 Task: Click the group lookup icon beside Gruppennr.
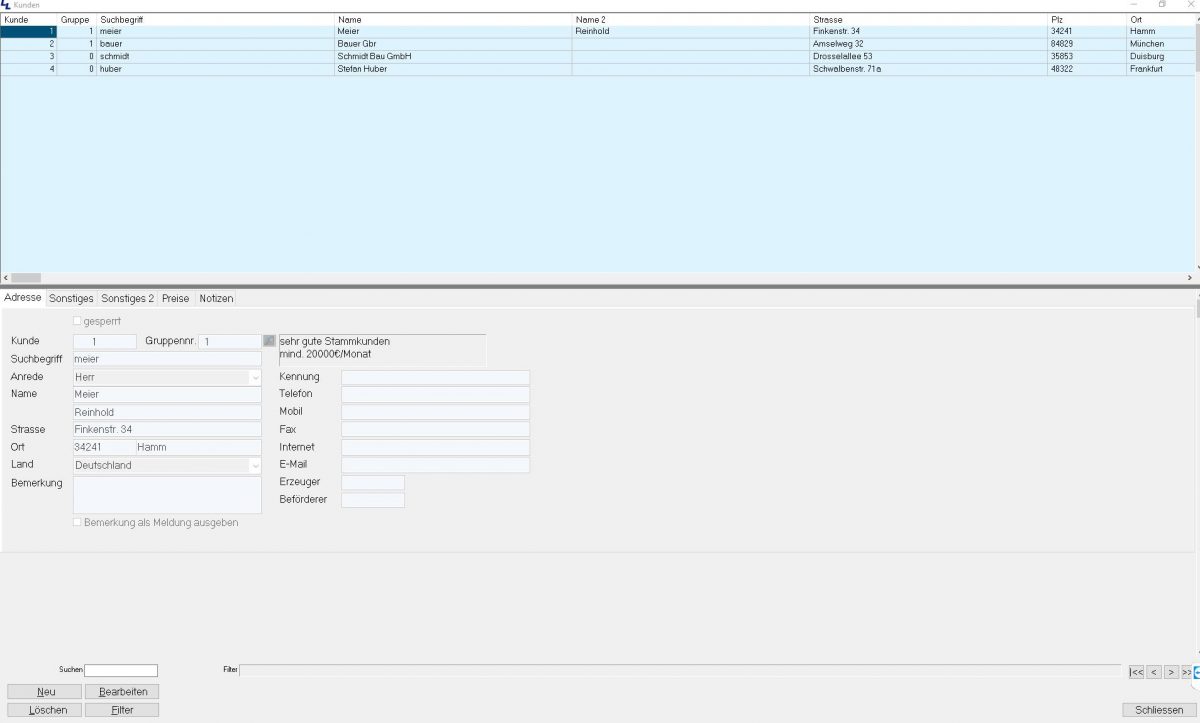(x=269, y=342)
